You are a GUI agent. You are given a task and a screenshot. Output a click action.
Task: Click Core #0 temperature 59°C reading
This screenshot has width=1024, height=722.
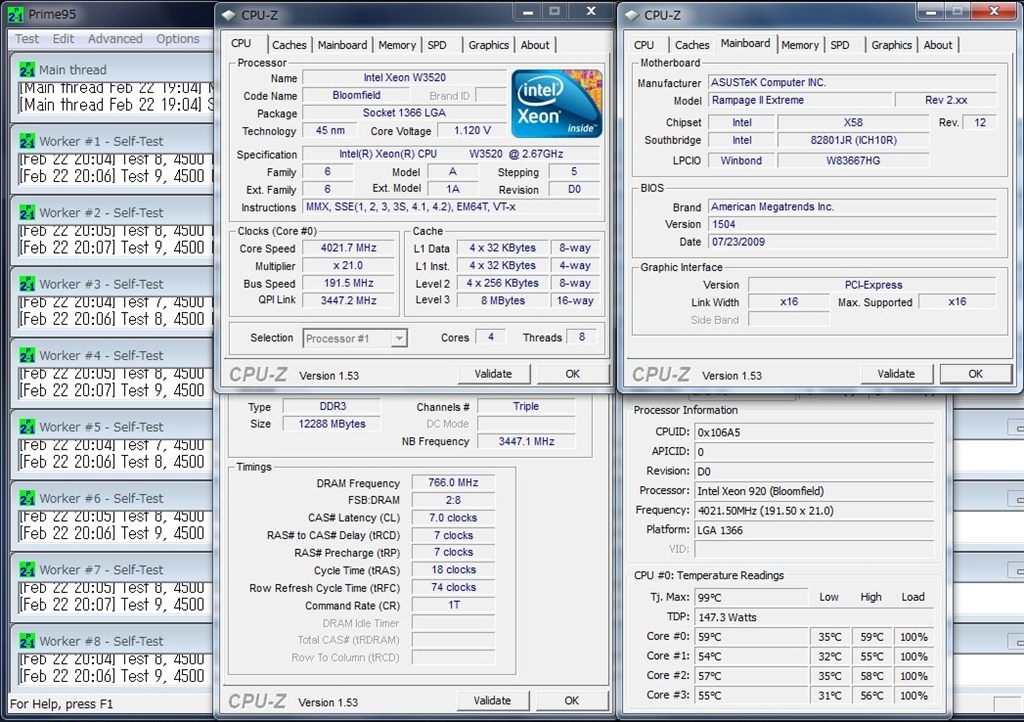click(751, 636)
